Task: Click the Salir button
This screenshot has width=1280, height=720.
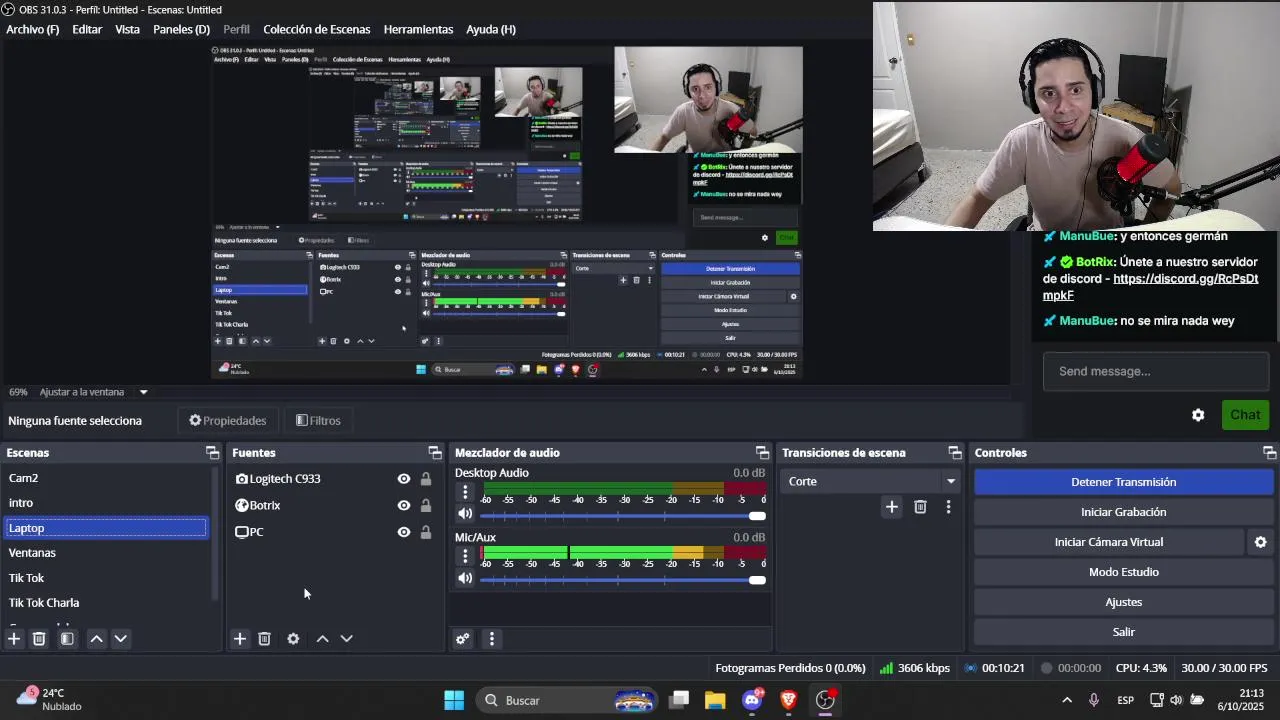Action: (x=1123, y=632)
